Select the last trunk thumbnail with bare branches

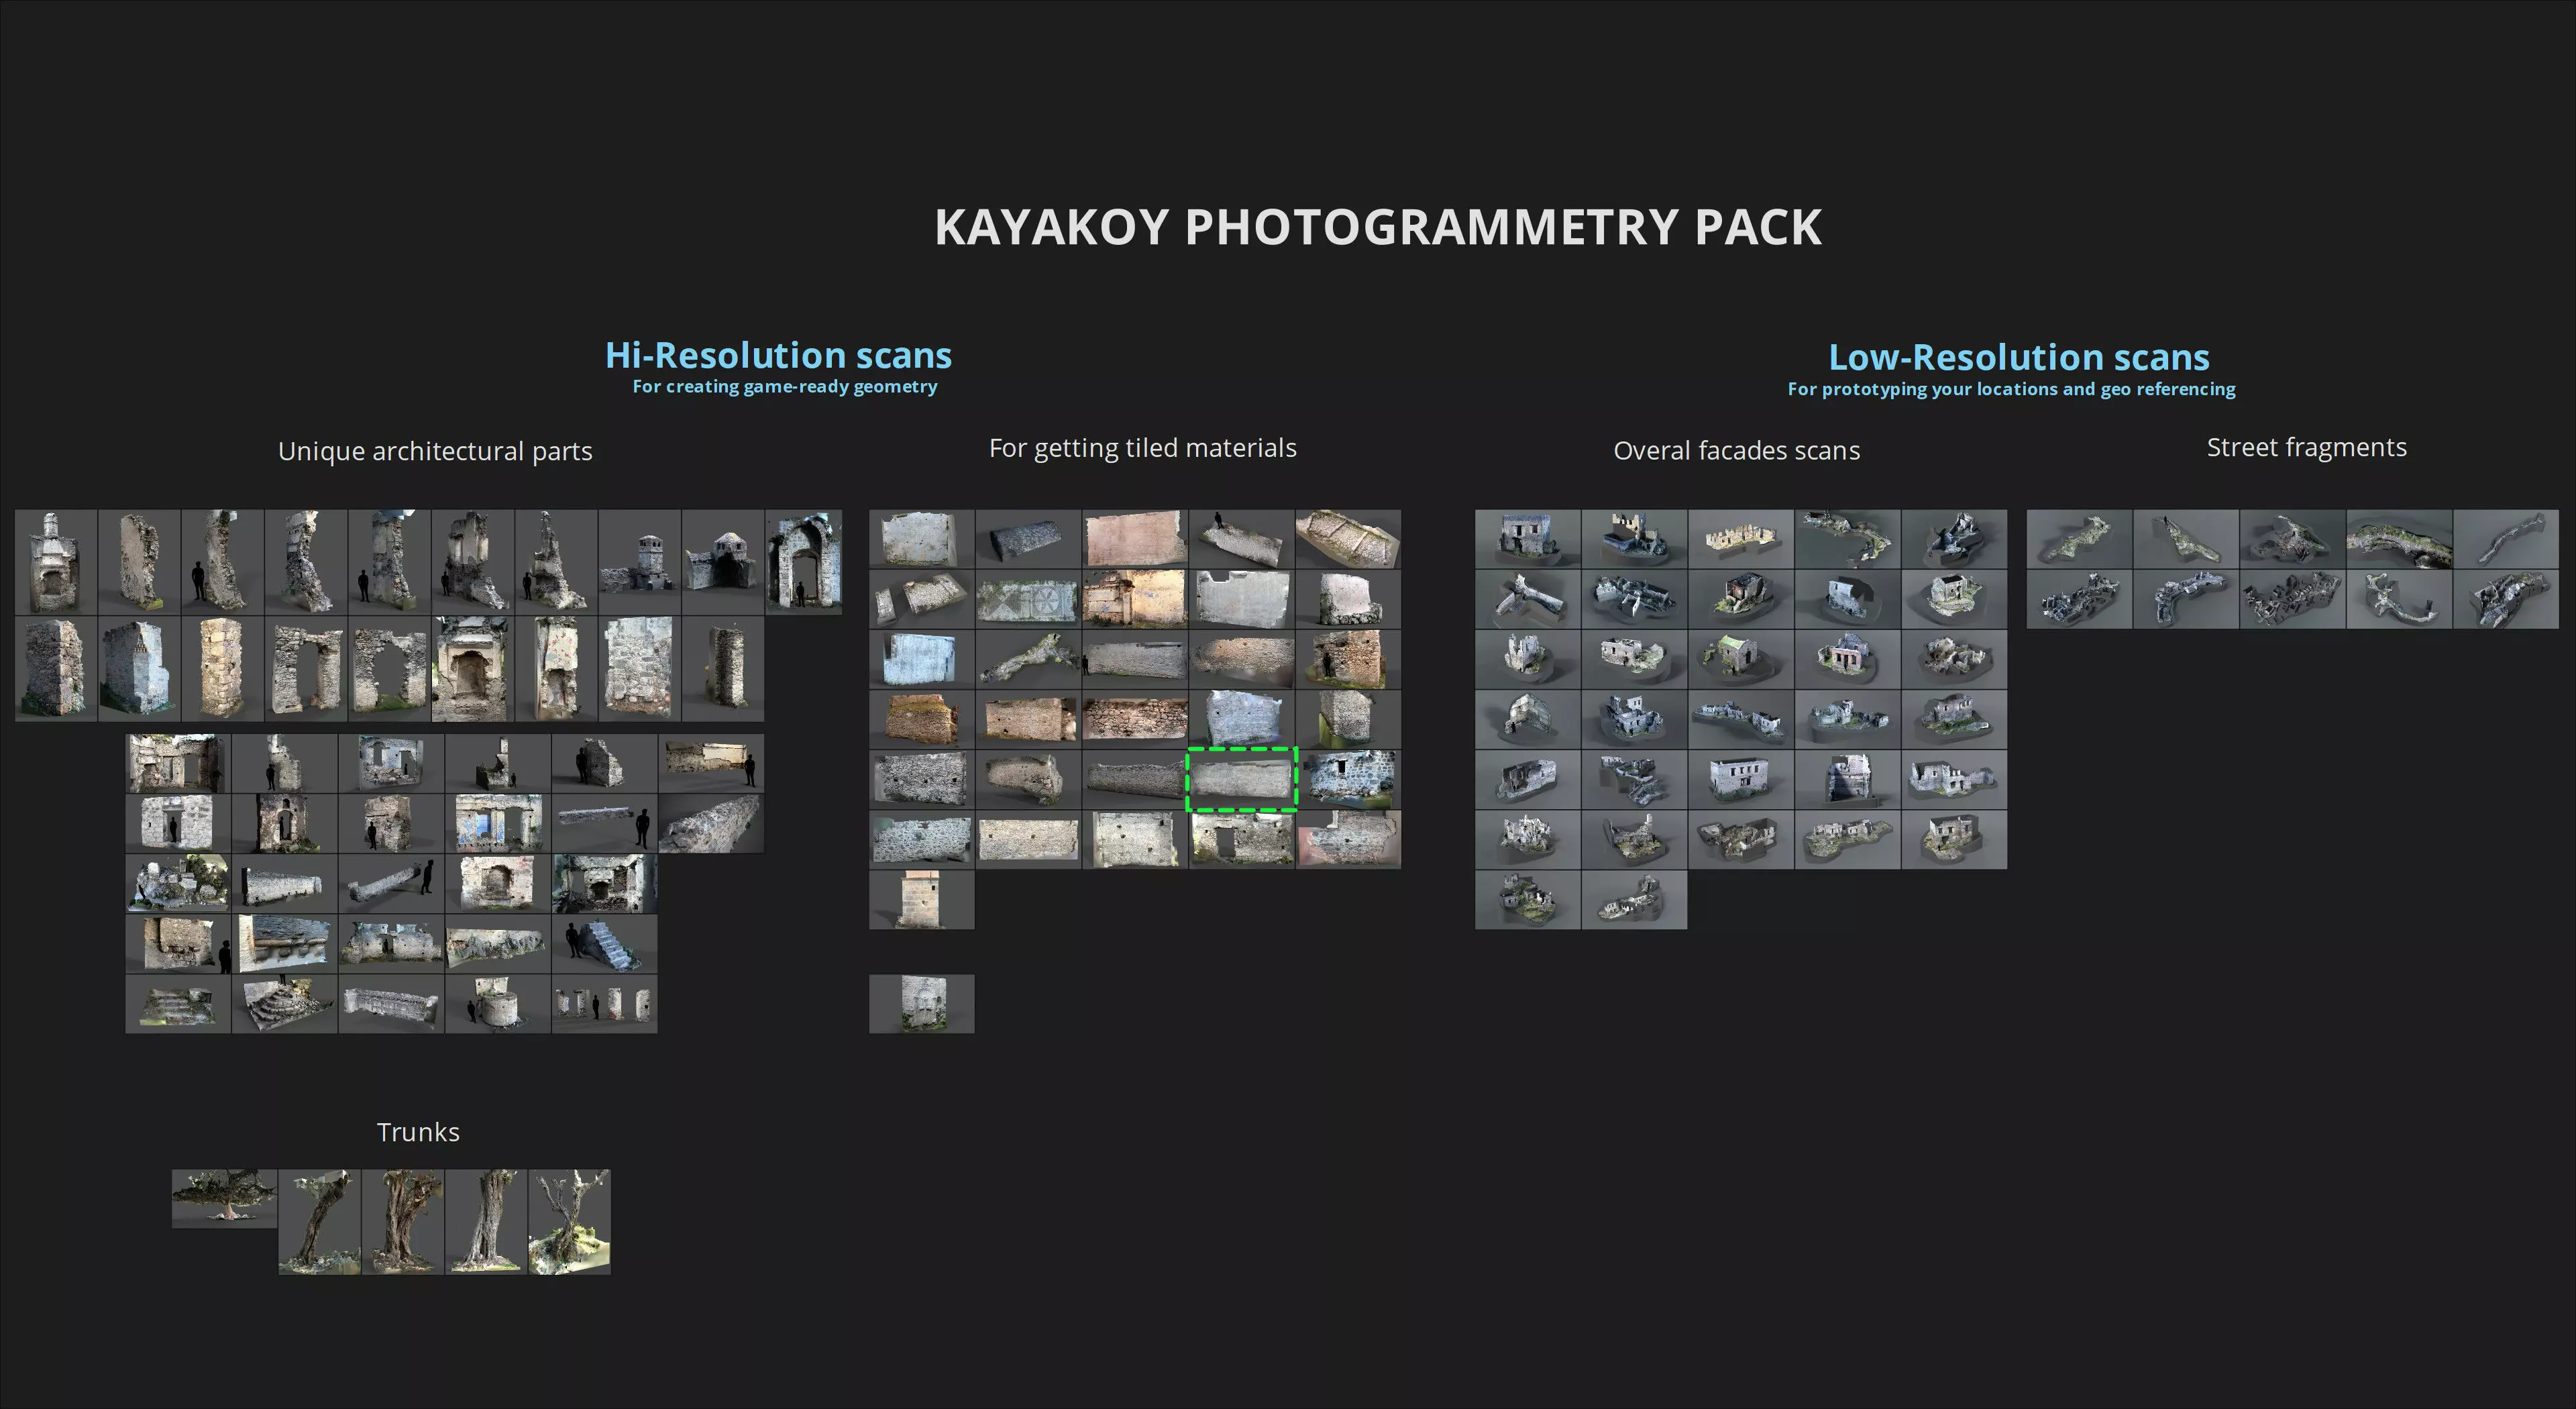click(569, 1222)
